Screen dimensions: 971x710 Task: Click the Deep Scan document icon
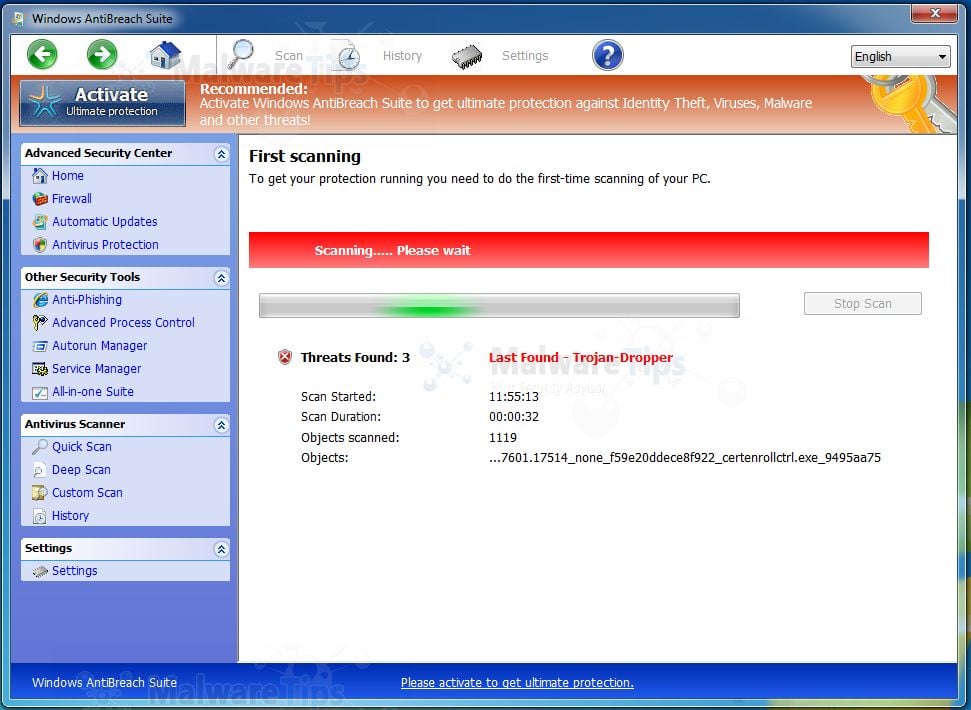(x=40, y=470)
